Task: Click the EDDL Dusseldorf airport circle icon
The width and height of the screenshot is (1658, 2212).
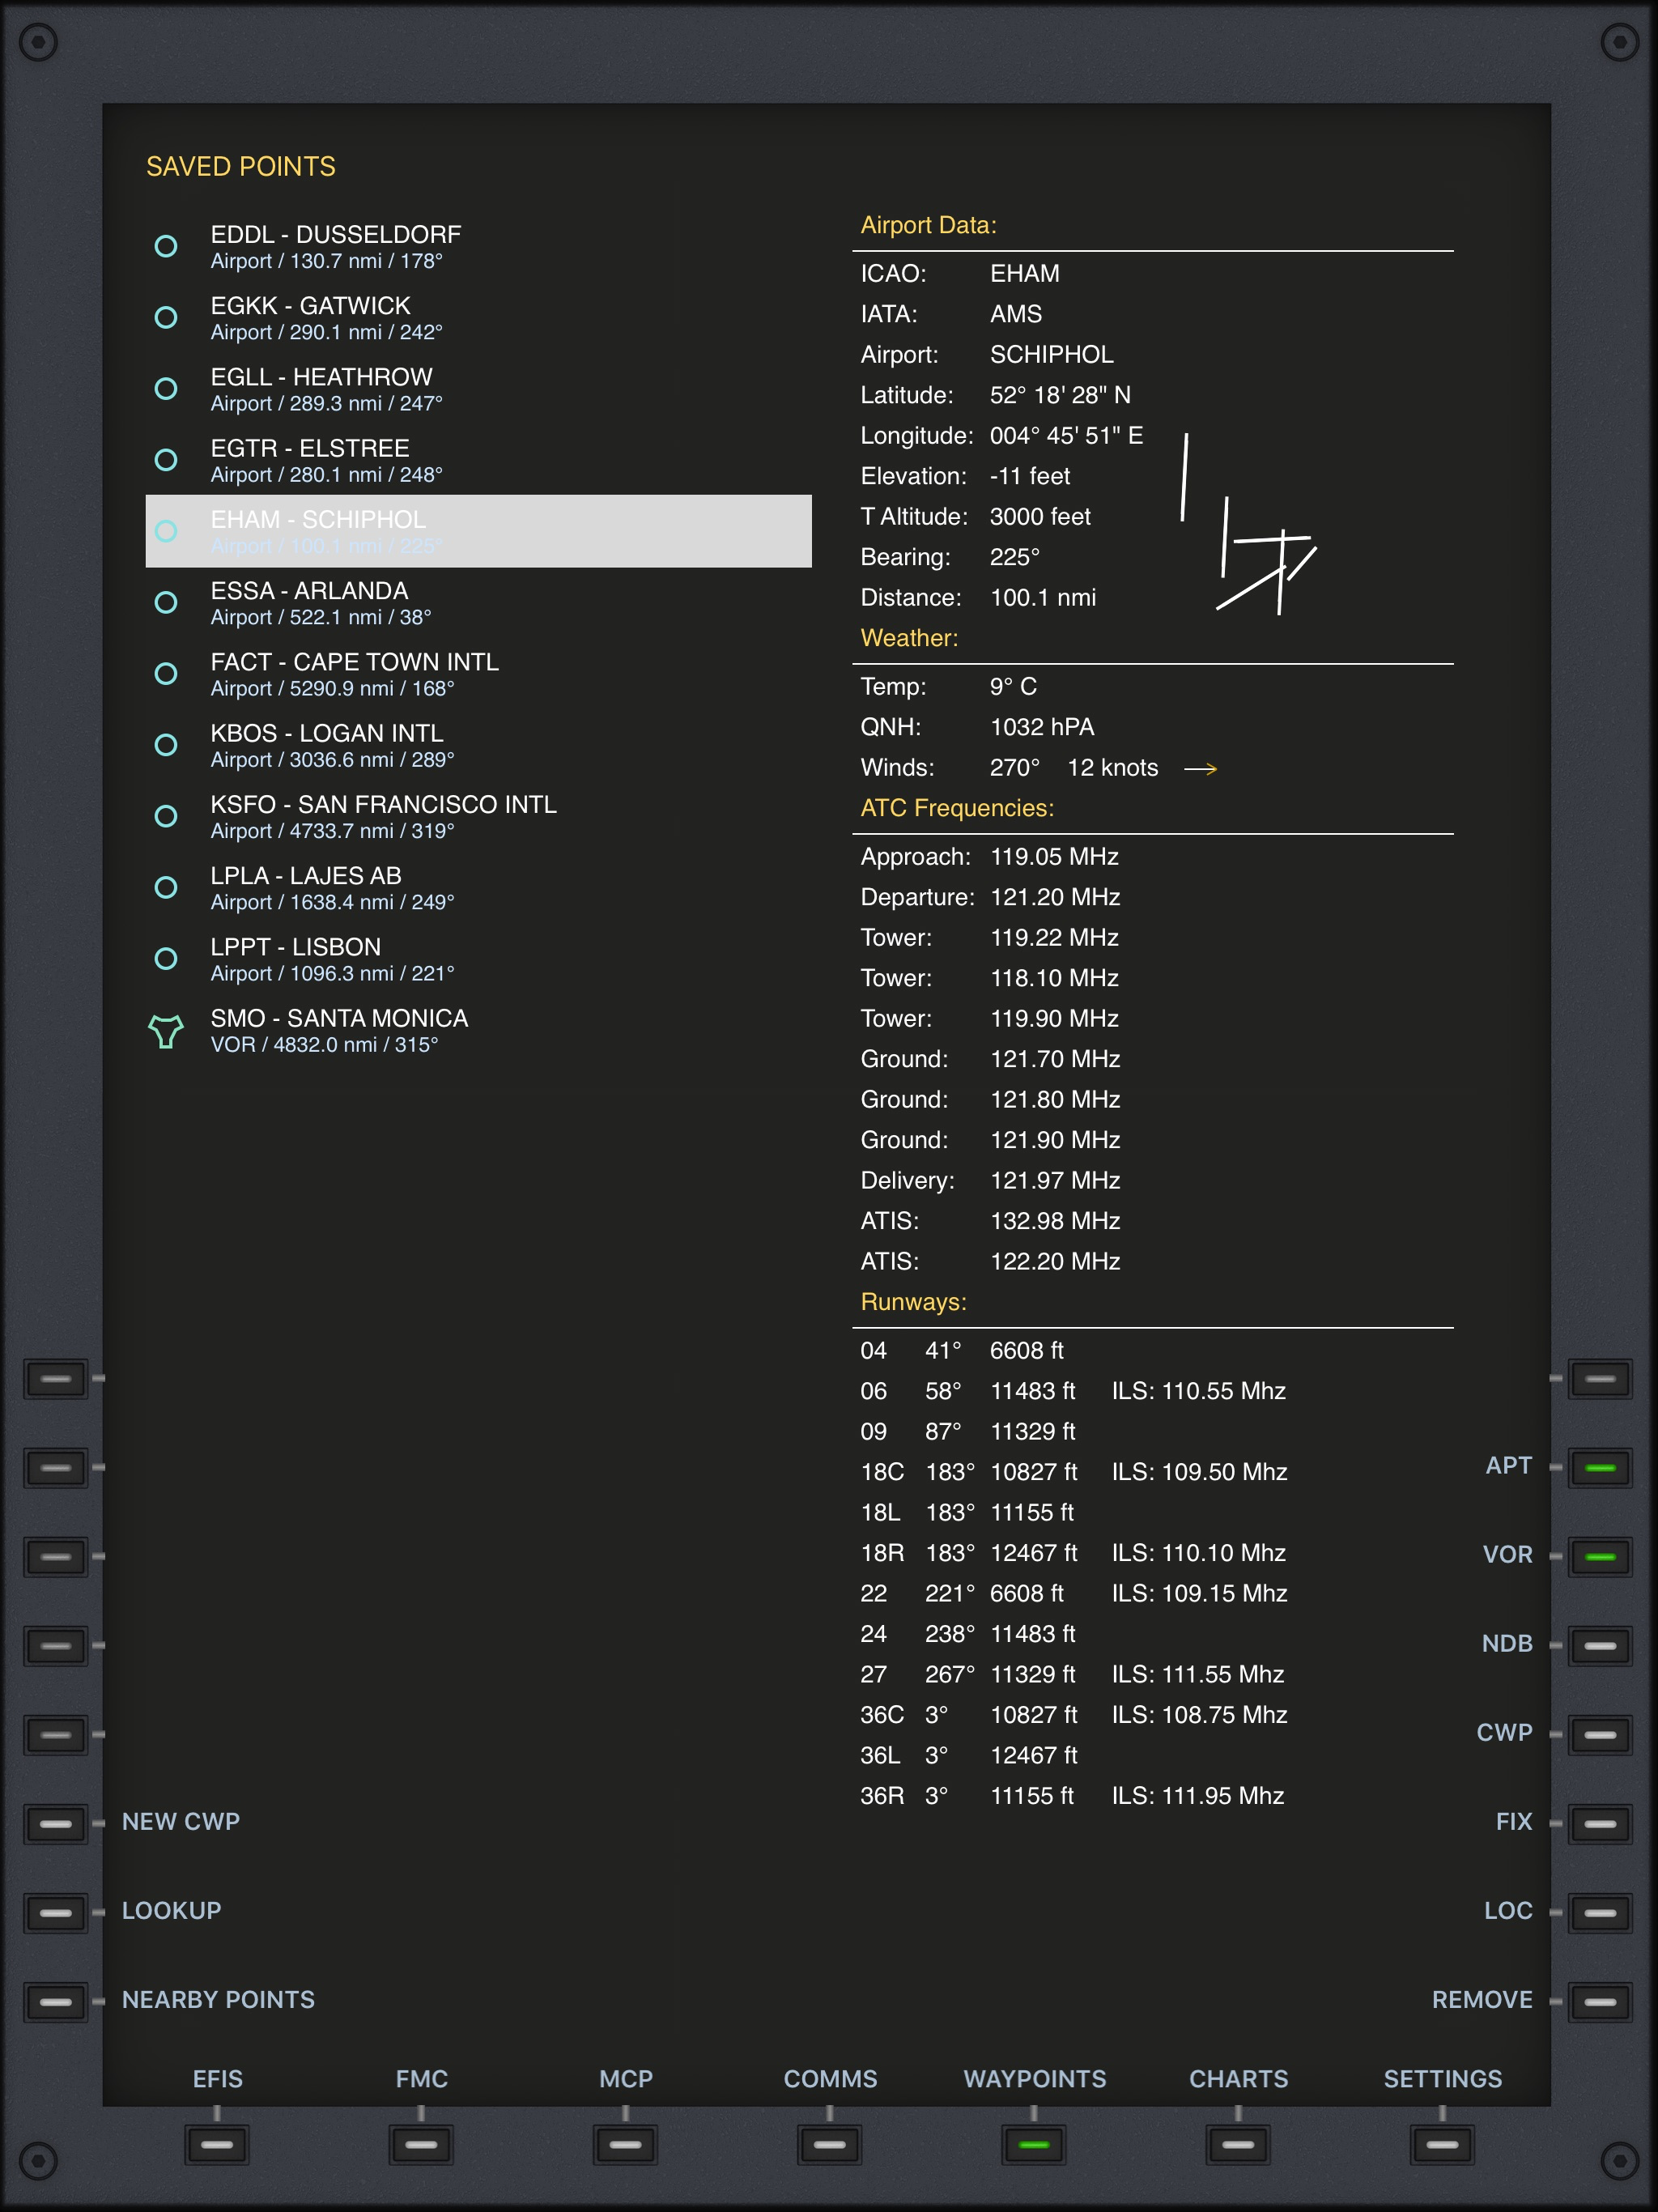Action: pyautogui.click(x=166, y=246)
